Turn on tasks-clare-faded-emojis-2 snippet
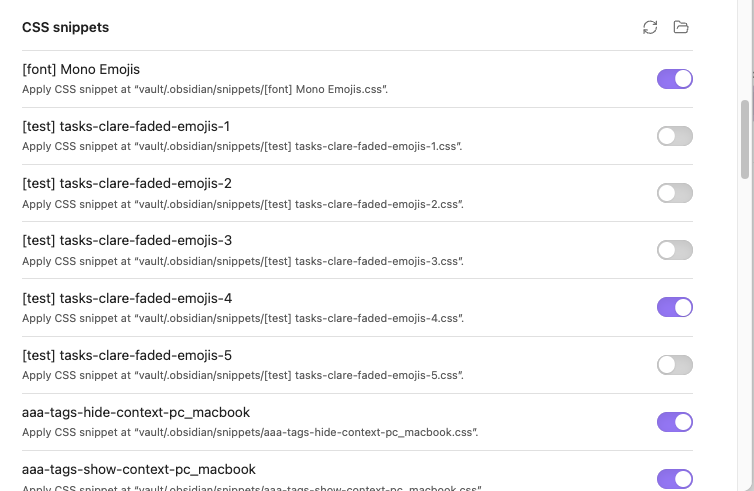The image size is (754, 491). click(675, 193)
